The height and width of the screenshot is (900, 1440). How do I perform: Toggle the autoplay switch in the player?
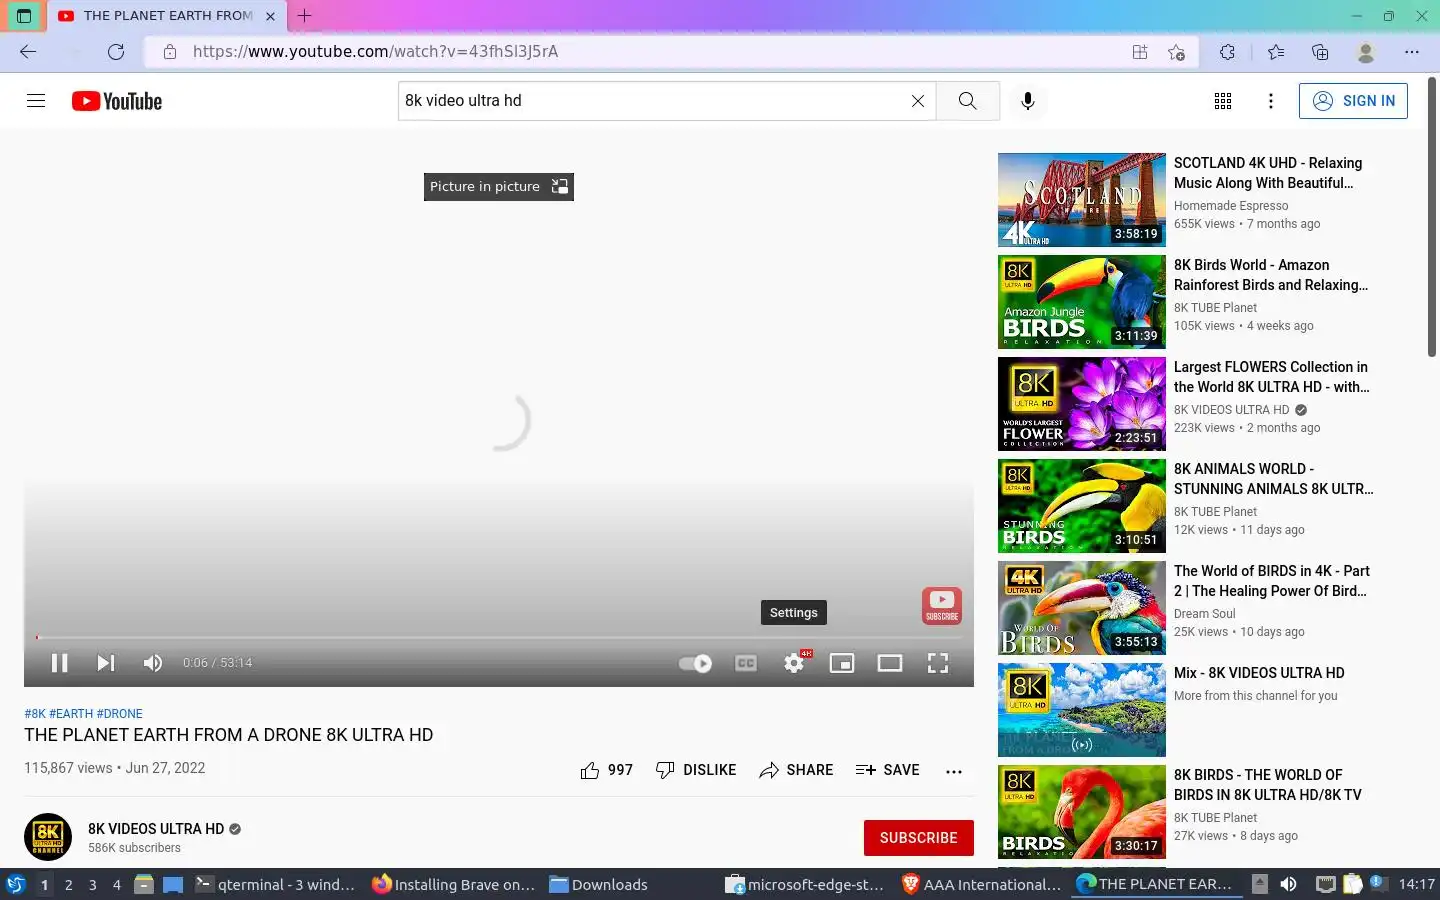point(695,663)
